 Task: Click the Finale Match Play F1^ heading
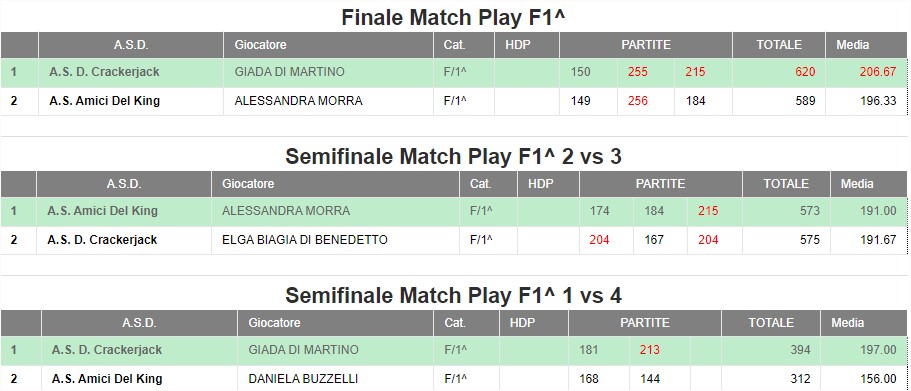(454, 17)
